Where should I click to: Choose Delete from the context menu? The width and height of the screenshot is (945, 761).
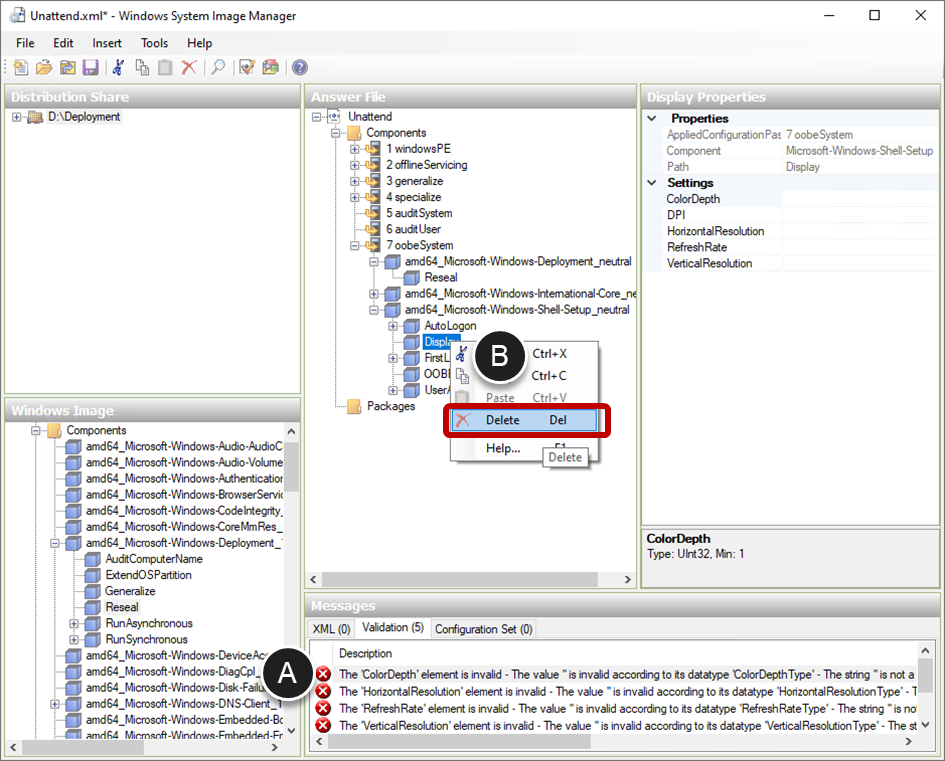pyautogui.click(x=503, y=420)
